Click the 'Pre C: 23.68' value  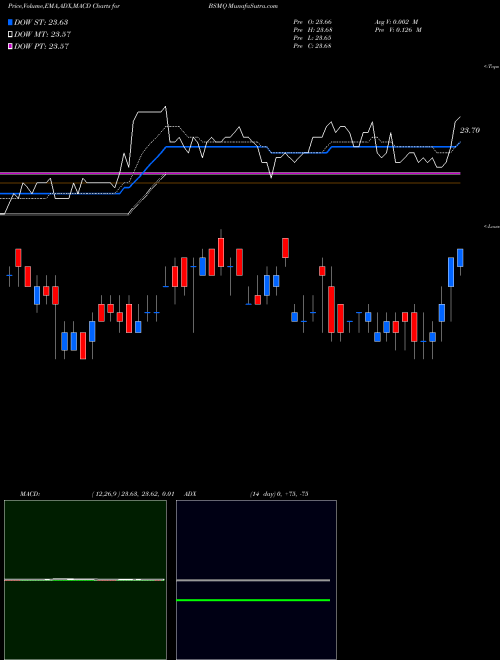(312, 46)
